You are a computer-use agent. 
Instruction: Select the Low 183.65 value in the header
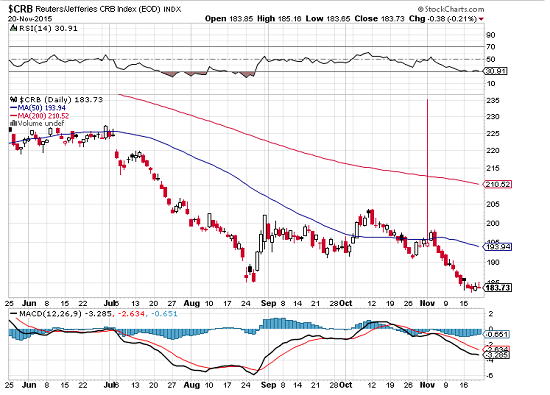tap(328, 19)
